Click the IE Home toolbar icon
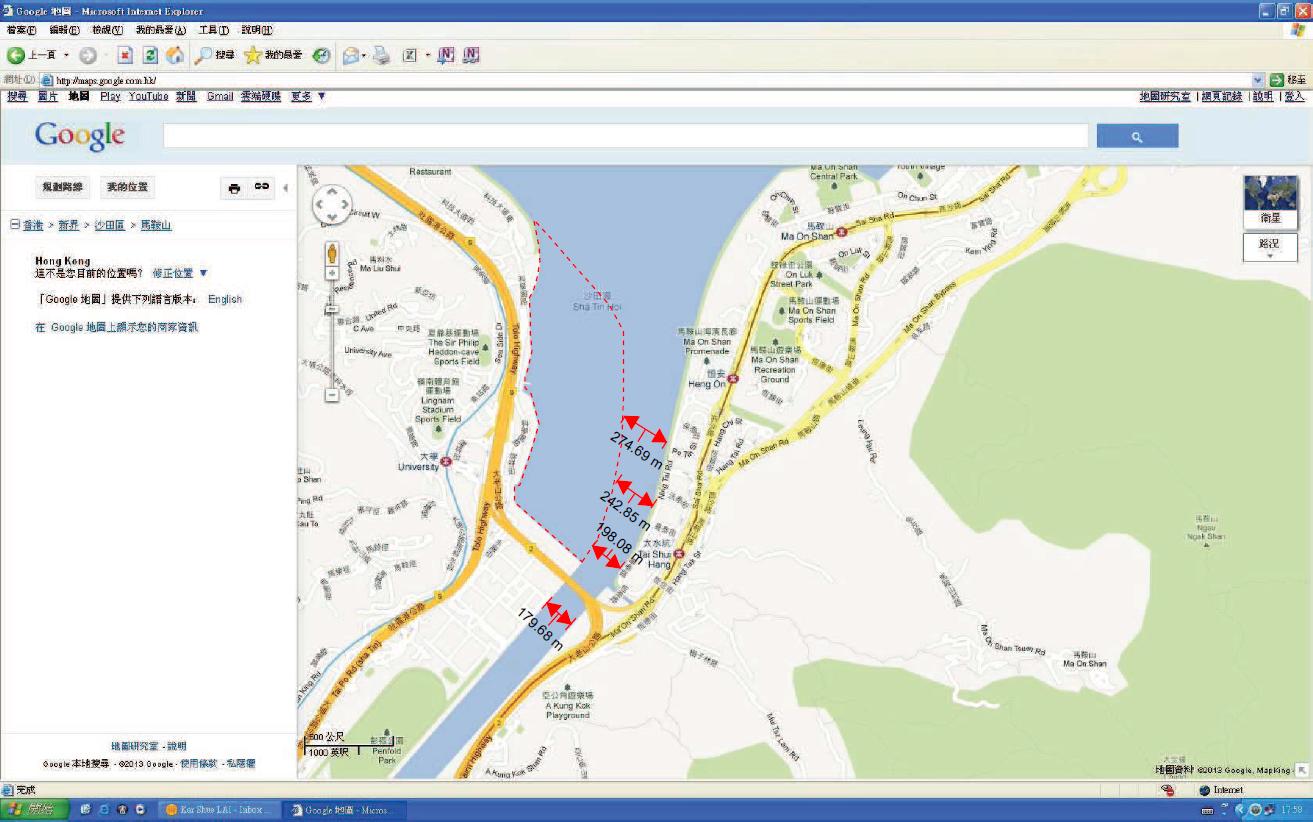This screenshot has height=822, width=1313. pyautogui.click(x=175, y=56)
